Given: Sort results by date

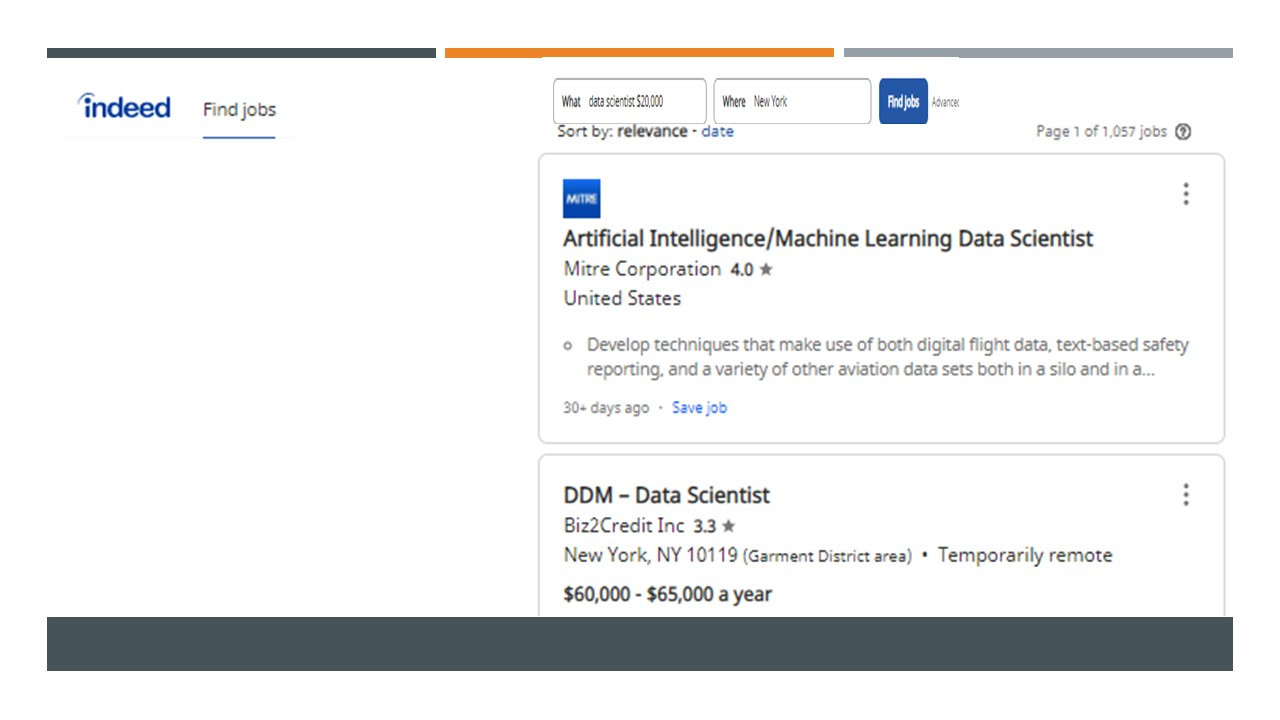Looking at the screenshot, I should (717, 131).
